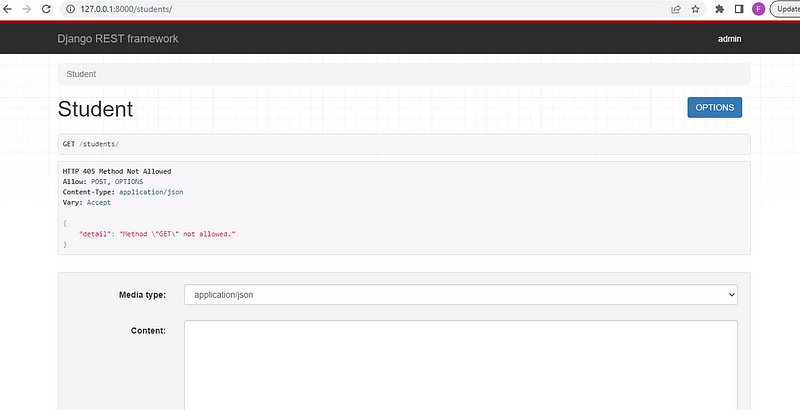Bookmark this page with the star icon

[x=695, y=9]
